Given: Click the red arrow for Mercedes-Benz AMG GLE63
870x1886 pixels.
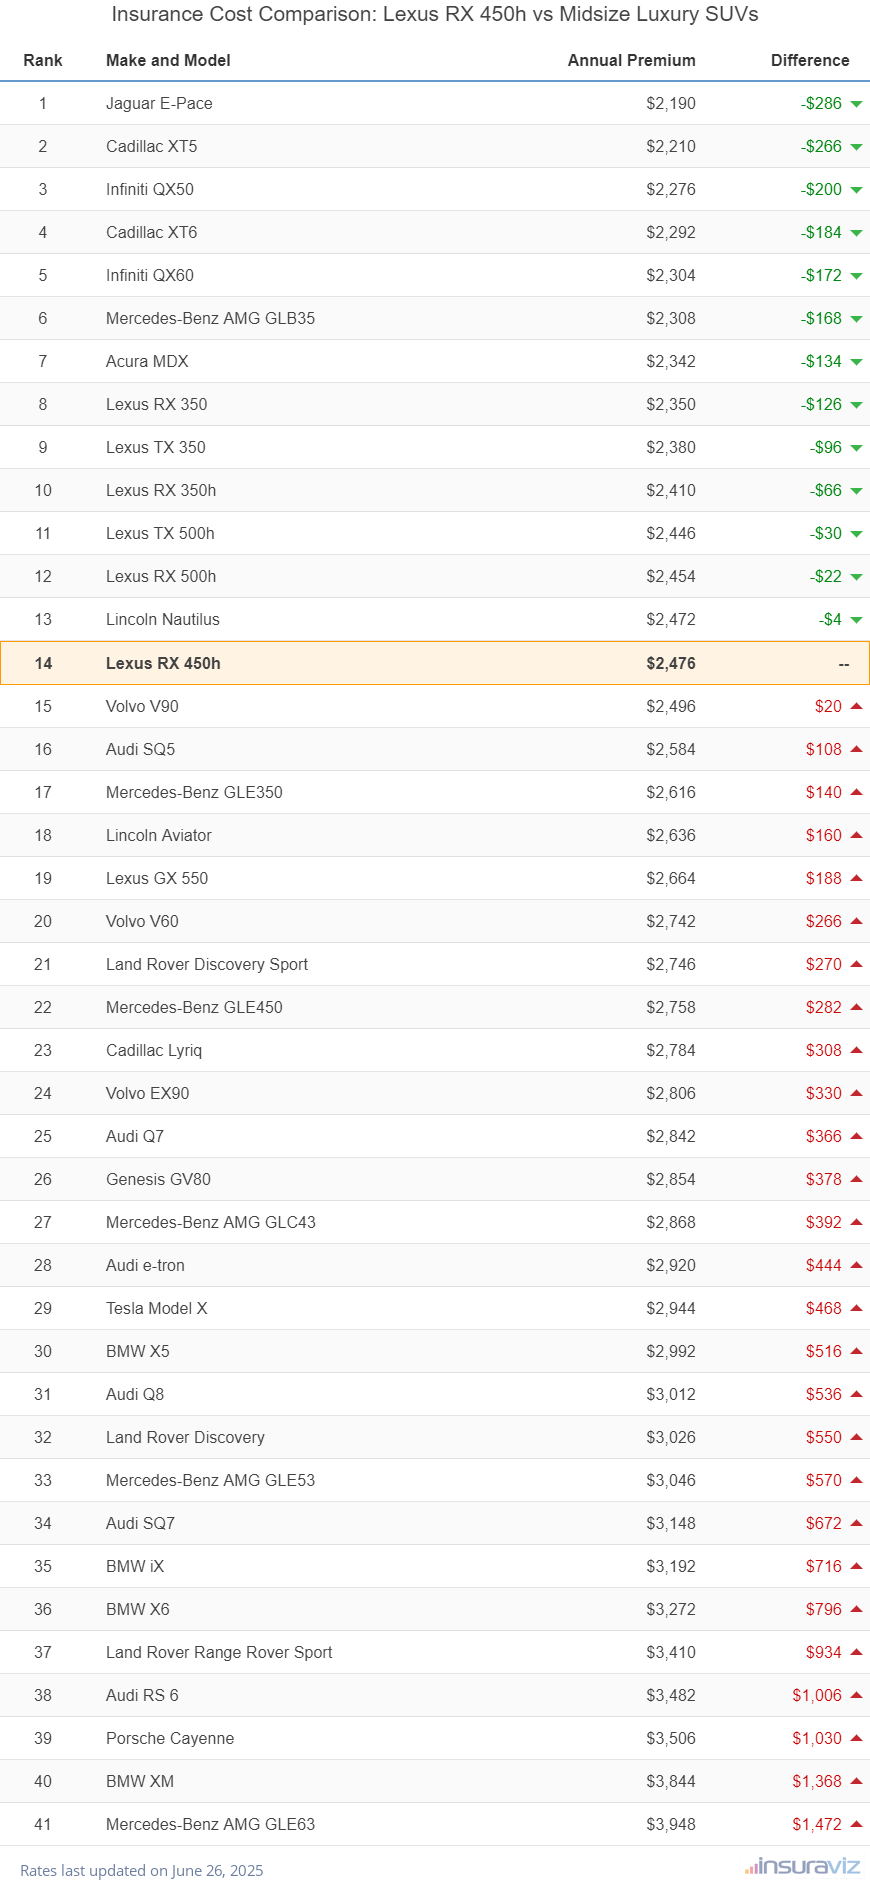Looking at the screenshot, I should 856,1824.
